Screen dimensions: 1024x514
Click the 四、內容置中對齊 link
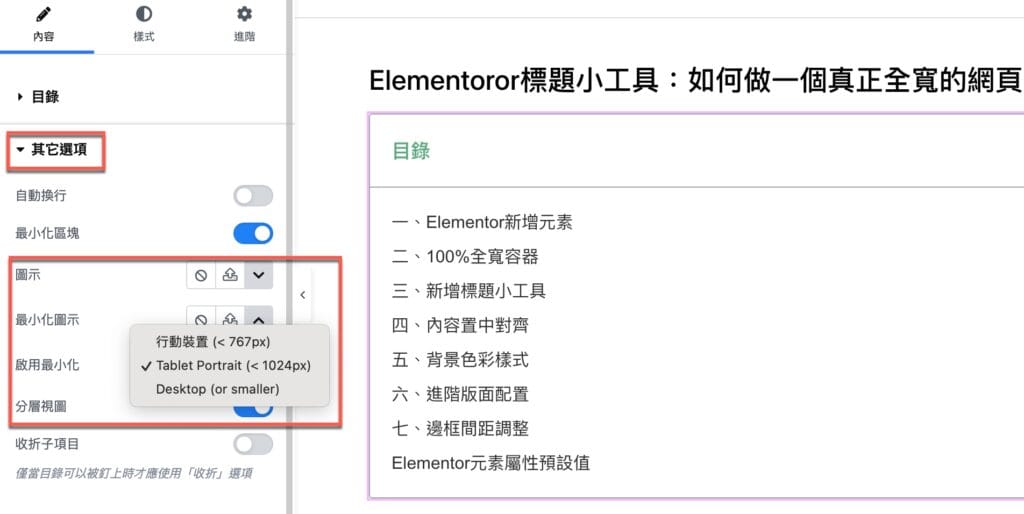tap(460, 325)
